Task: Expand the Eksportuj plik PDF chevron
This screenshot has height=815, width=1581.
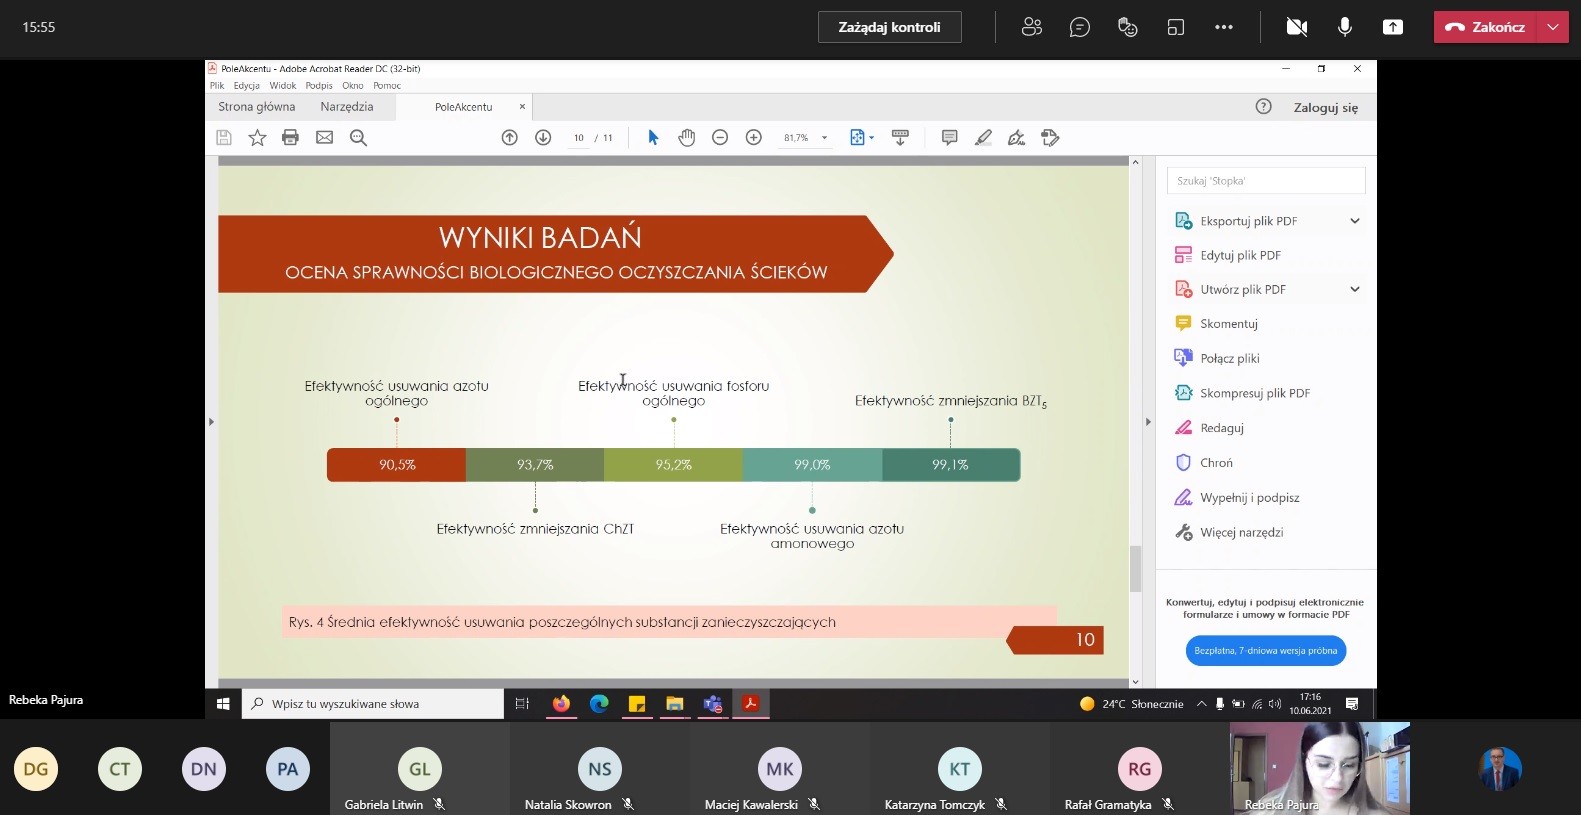Action: coord(1355,221)
